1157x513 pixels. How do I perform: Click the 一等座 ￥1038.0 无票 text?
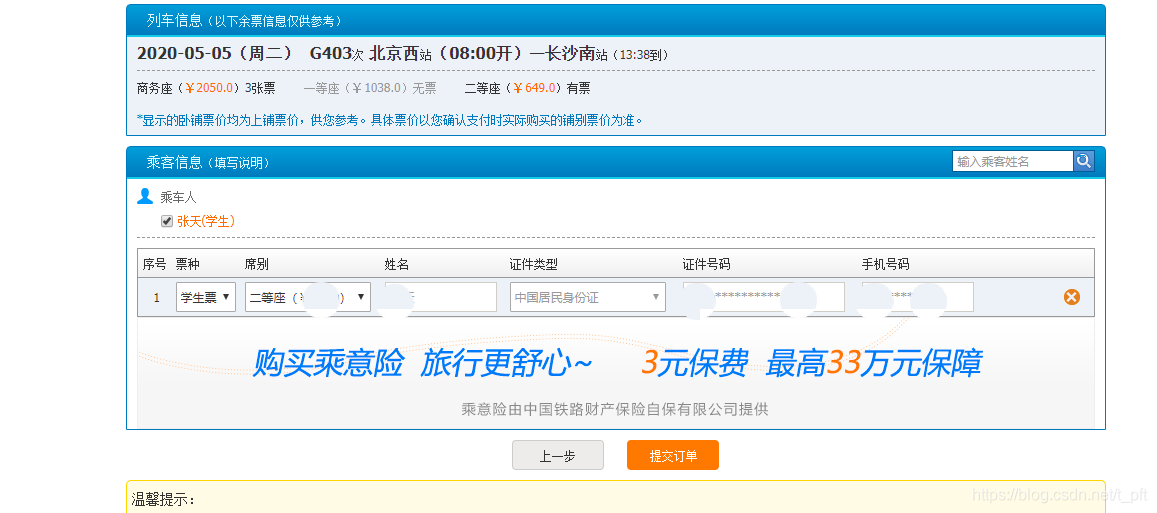tap(370, 89)
